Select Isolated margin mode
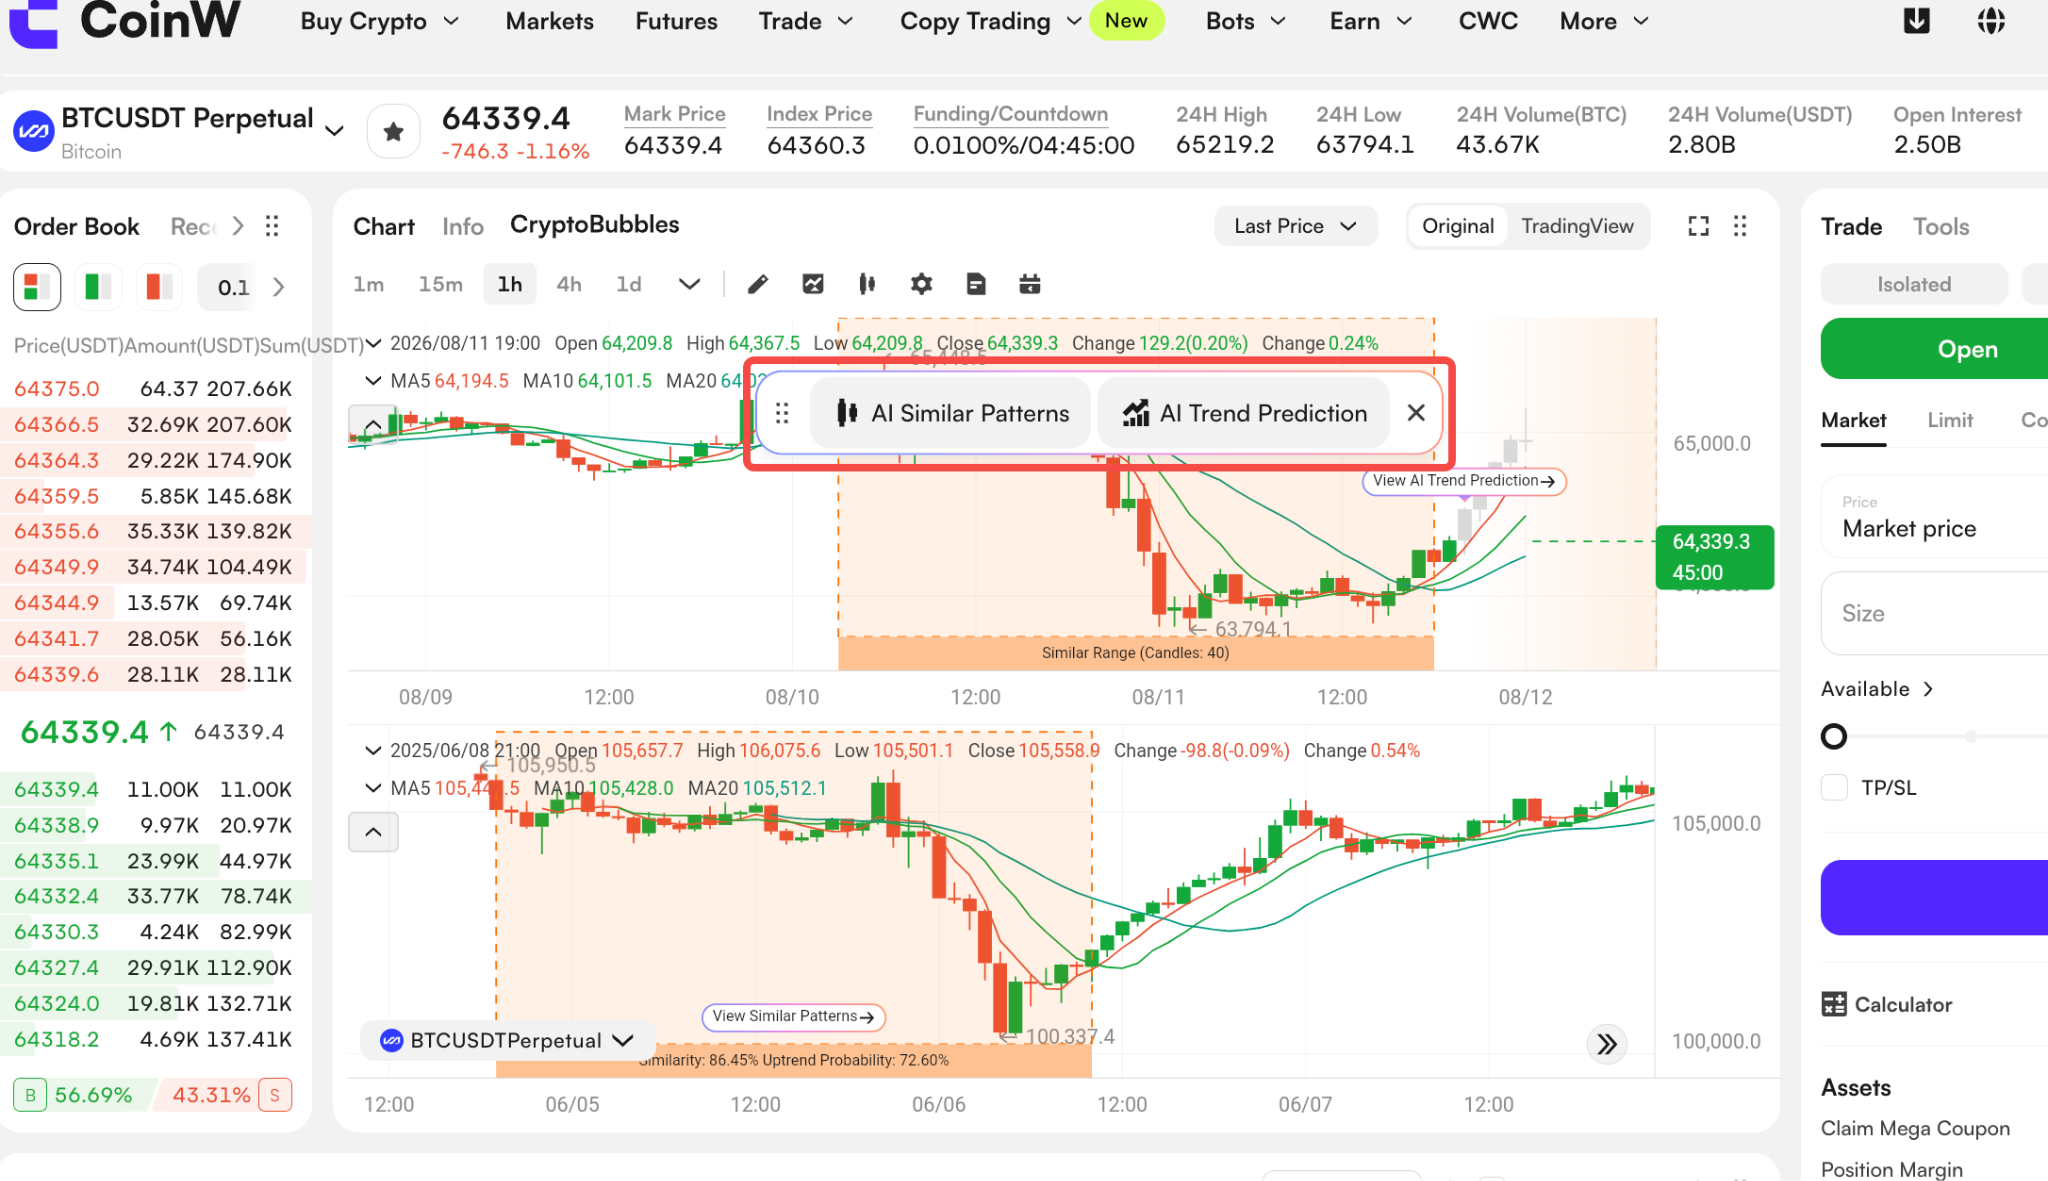Screen dimensions: 2048x1181 pyautogui.click(x=1914, y=284)
